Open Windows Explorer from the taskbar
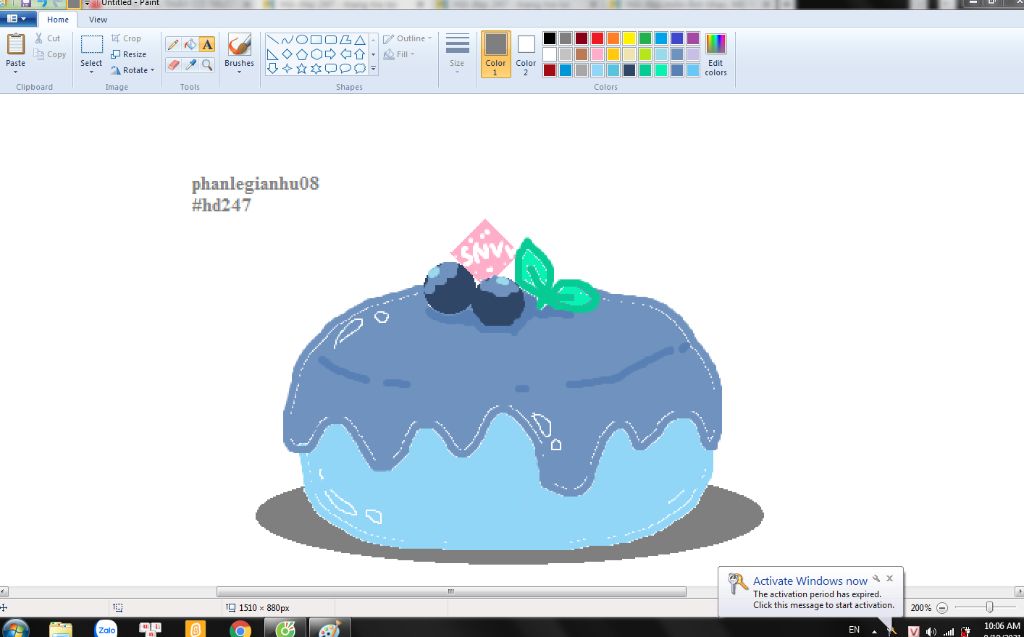This screenshot has width=1024, height=637. [x=61, y=629]
